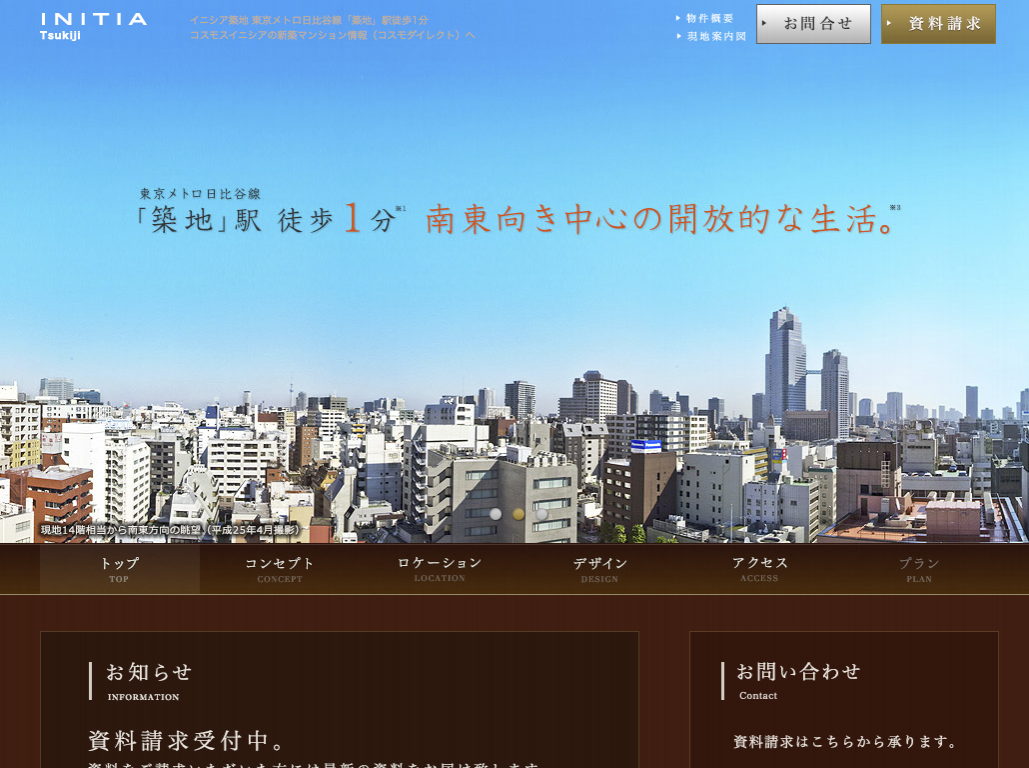Click the お問合せ inquiry button

point(813,24)
